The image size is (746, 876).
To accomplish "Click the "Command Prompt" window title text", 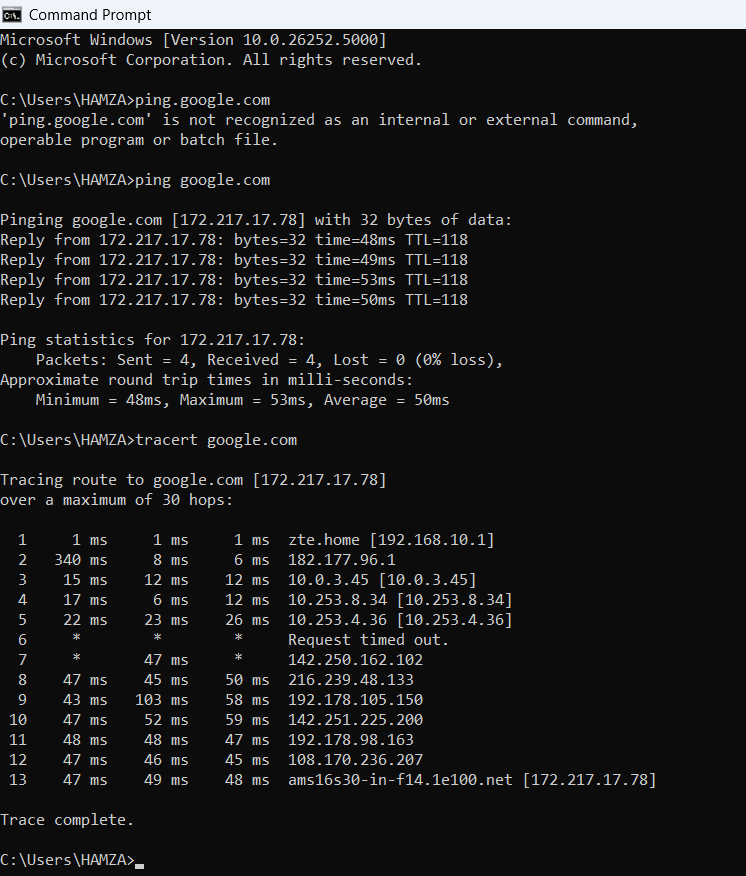I will click(x=90, y=15).
